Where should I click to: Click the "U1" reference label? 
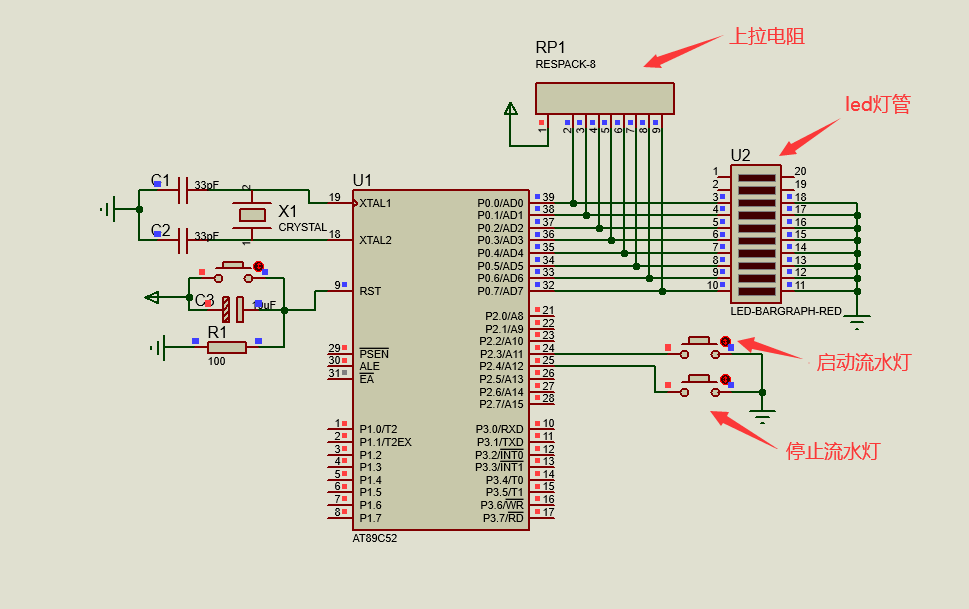tap(362, 181)
